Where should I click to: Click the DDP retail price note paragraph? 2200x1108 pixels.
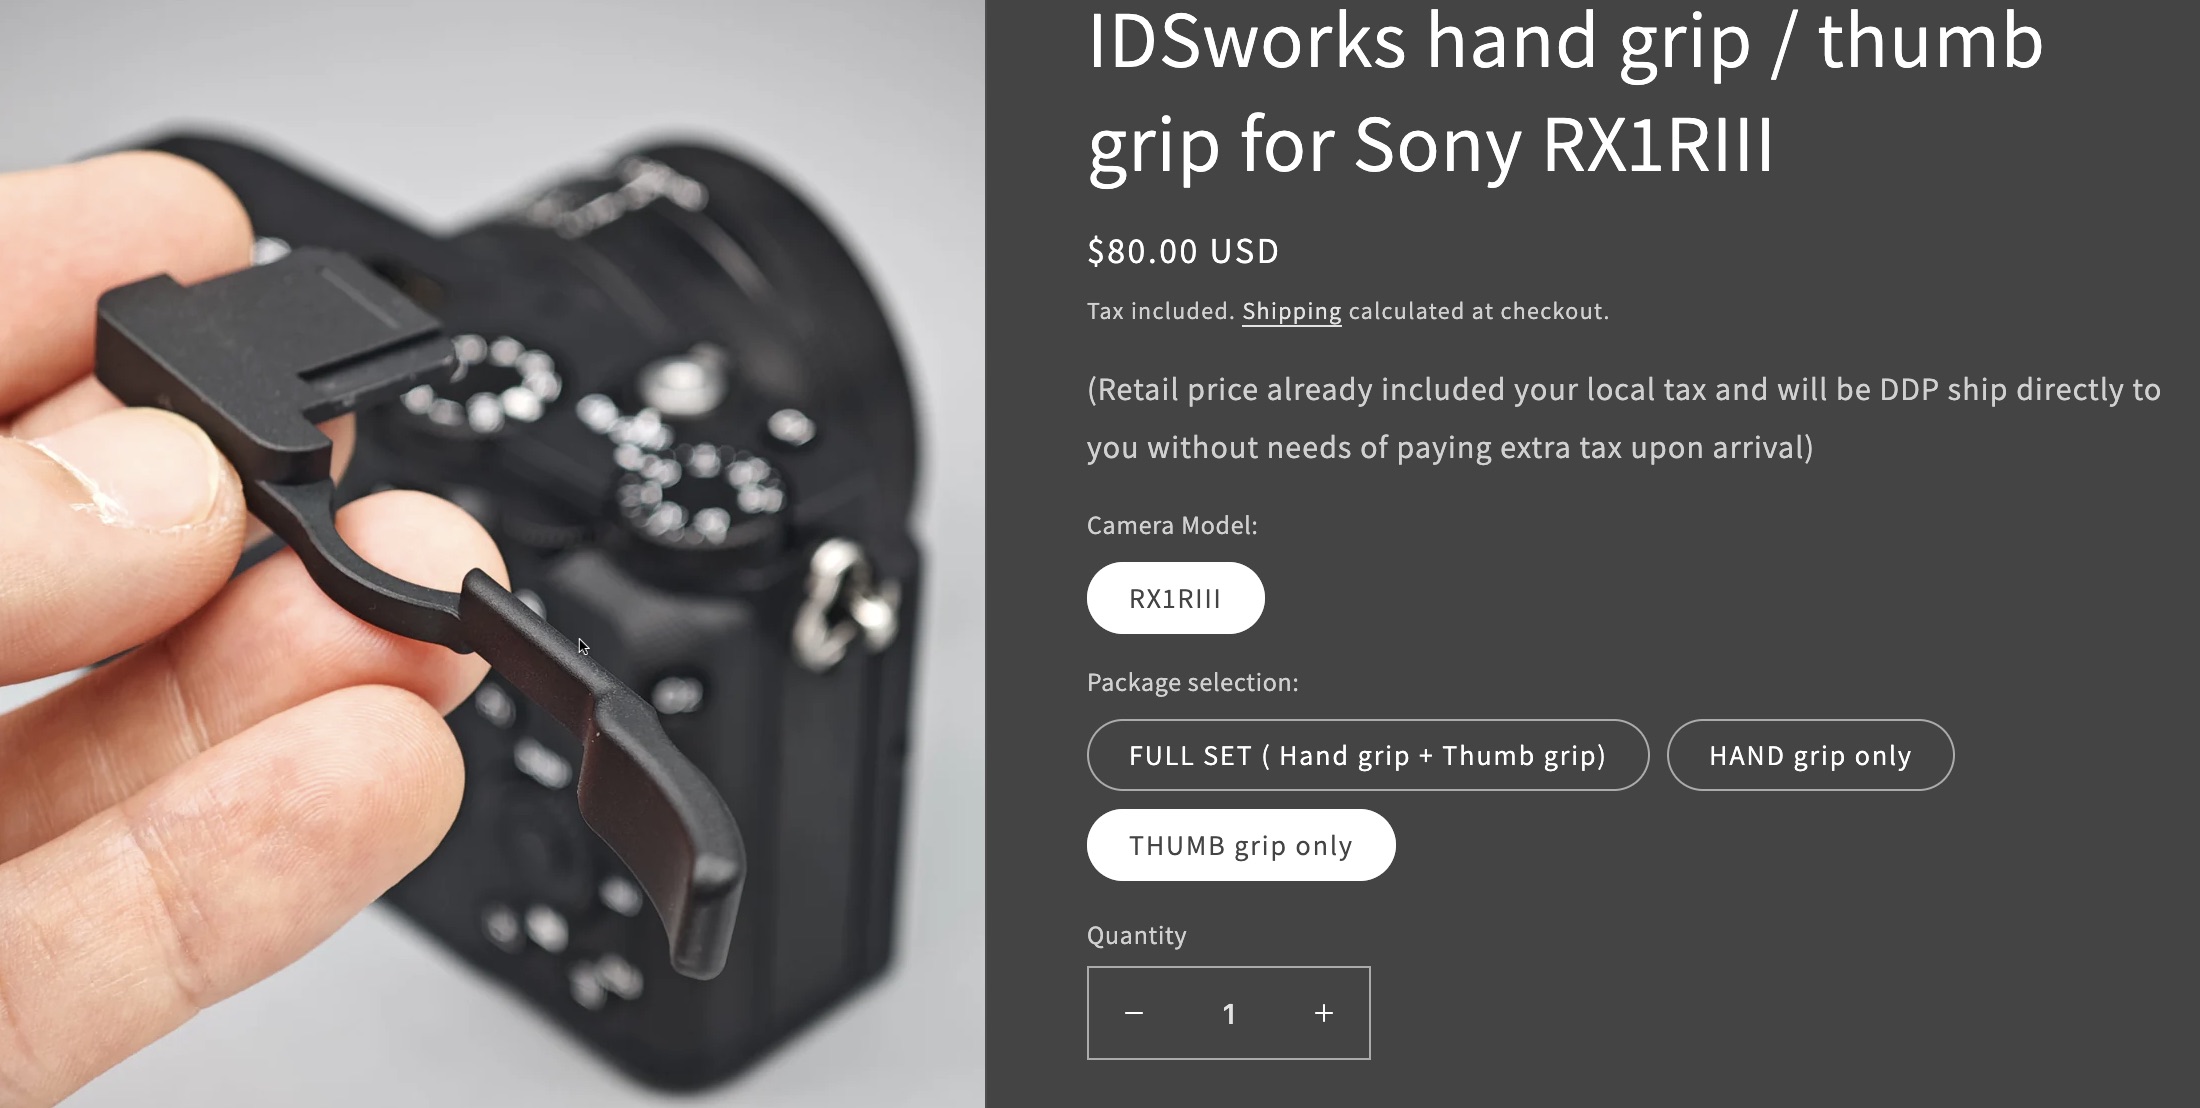(1624, 418)
